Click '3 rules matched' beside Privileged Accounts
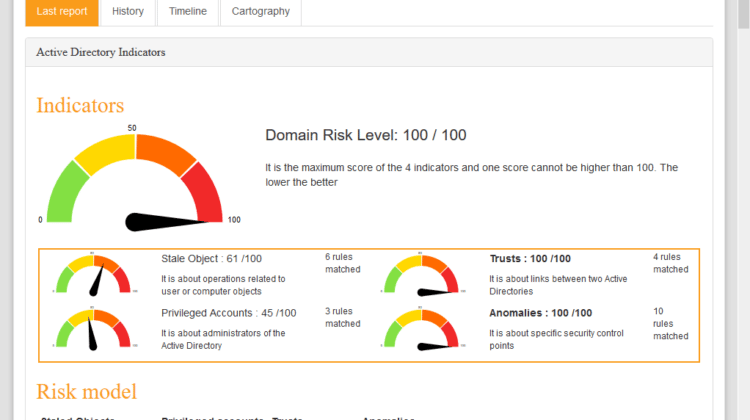 [x=342, y=318]
